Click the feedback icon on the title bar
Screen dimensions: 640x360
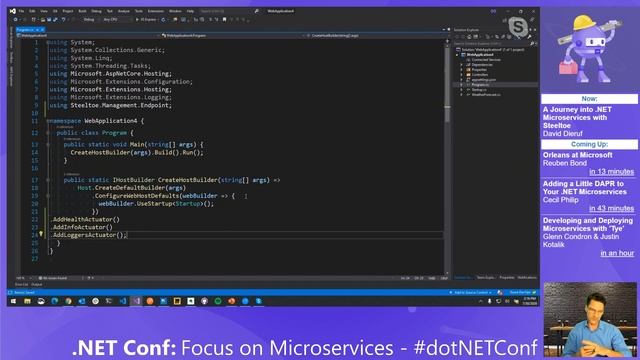493,11
